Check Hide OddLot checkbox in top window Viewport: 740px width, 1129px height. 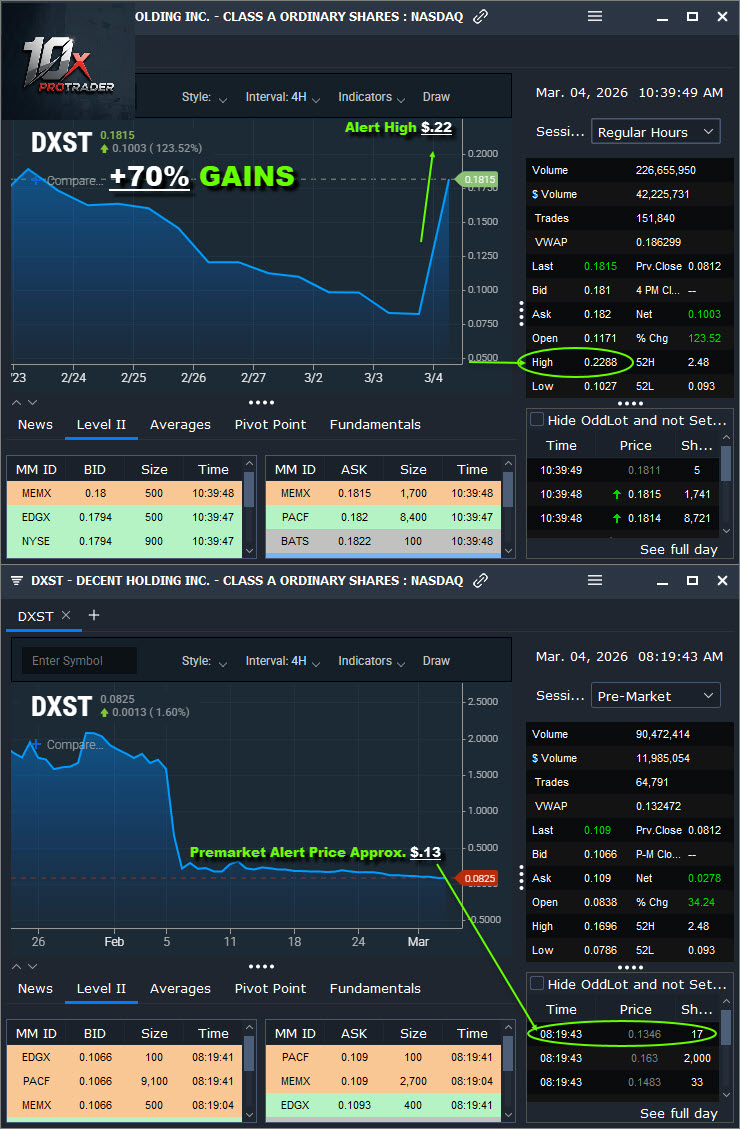pos(537,420)
